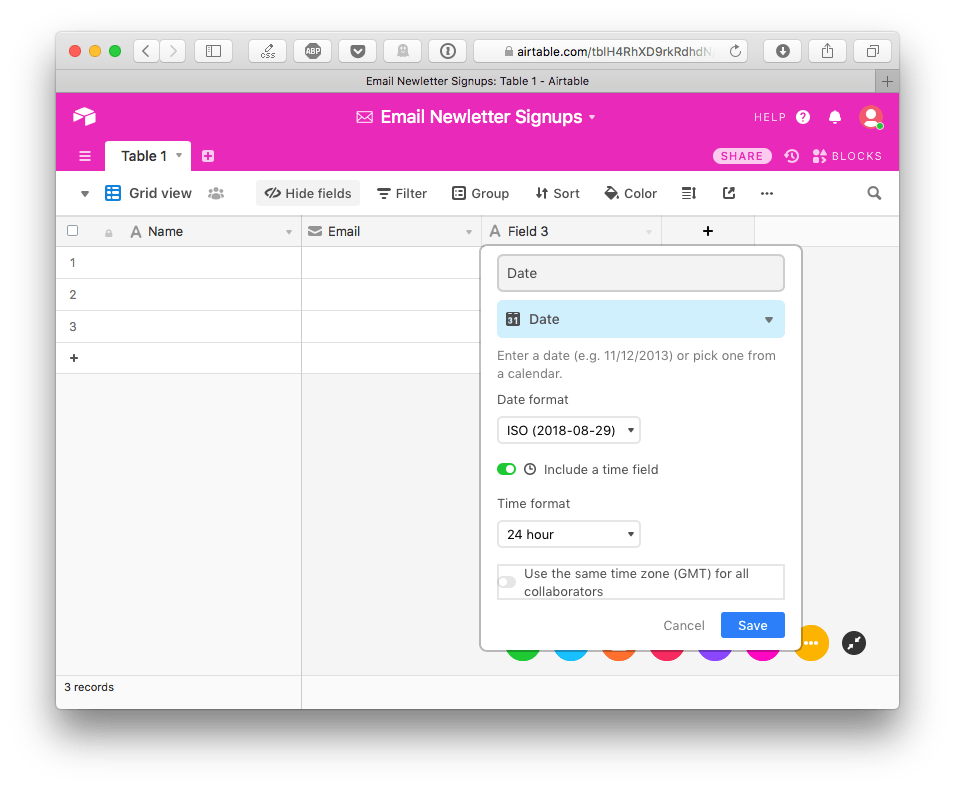Screen dimensions: 955x789
Task: Click Safari back button
Action: [x=146, y=51]
